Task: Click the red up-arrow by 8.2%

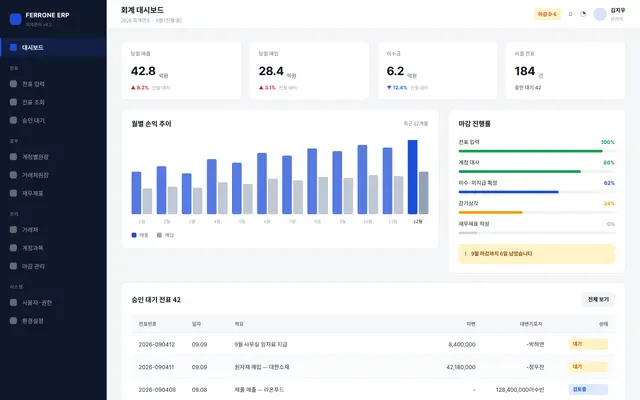Action: click(133, 87)
